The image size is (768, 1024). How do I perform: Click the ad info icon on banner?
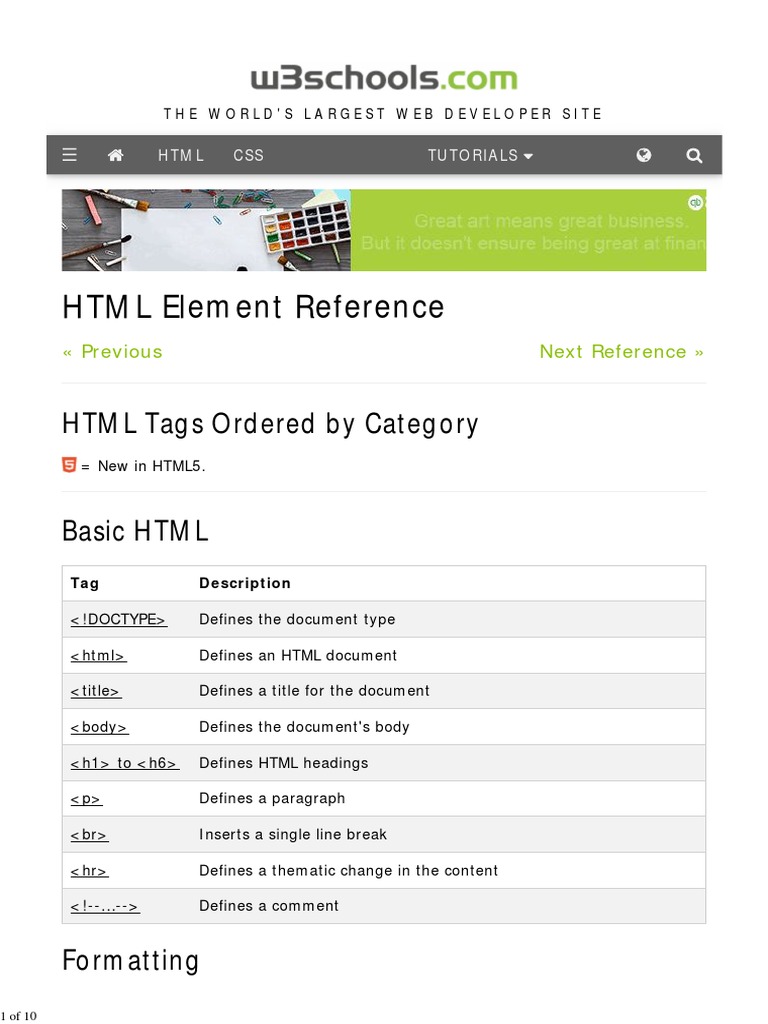tap(696, 202)
